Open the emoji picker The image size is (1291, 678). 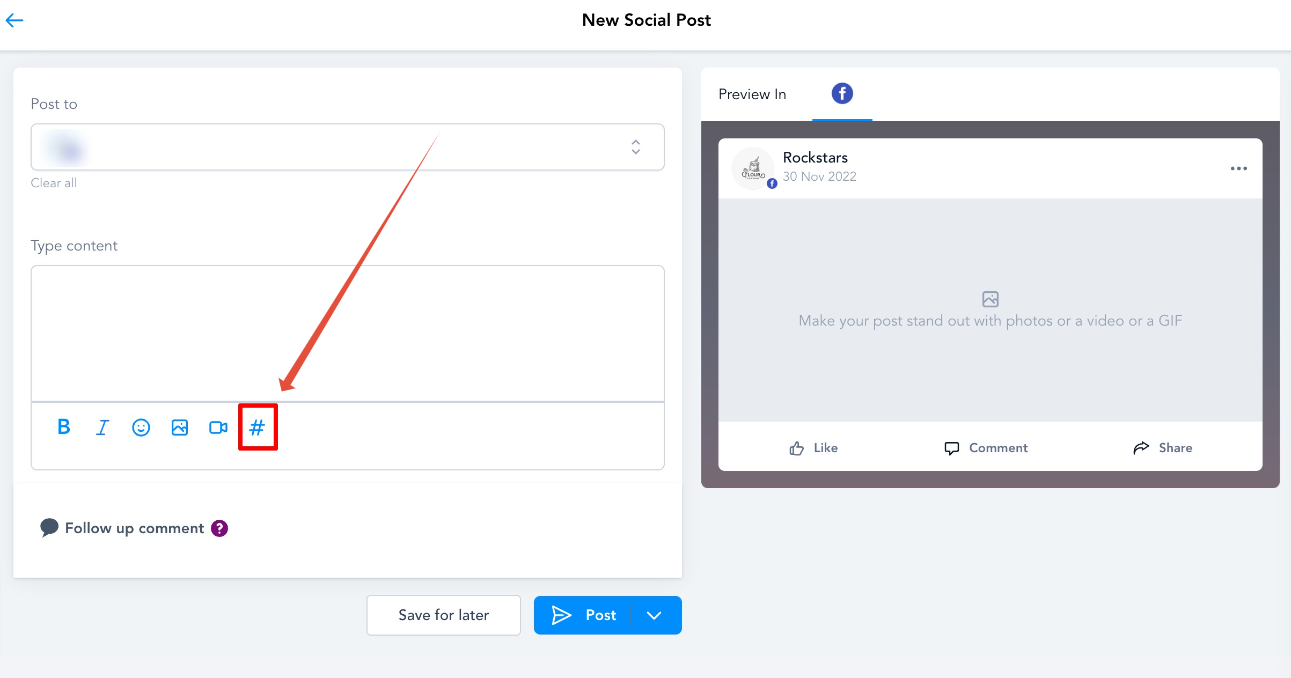[141, 427]
